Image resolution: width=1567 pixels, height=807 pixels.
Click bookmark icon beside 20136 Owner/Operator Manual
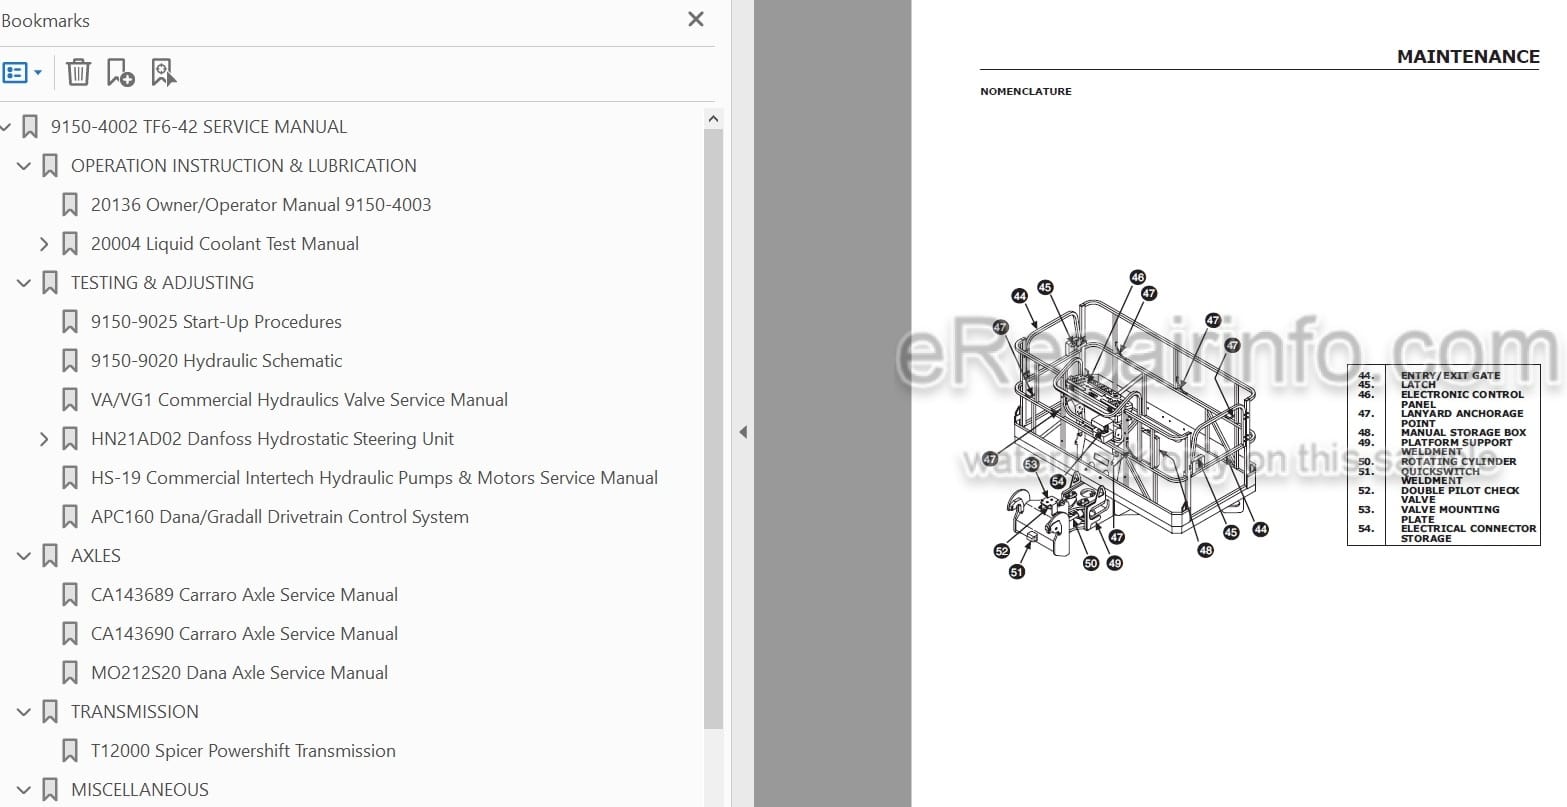pyautogui.click(x=70, y=205)
